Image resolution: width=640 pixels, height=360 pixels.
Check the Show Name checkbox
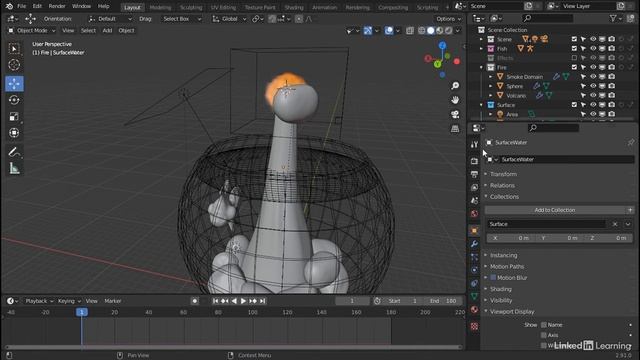(x=544, y=325)
